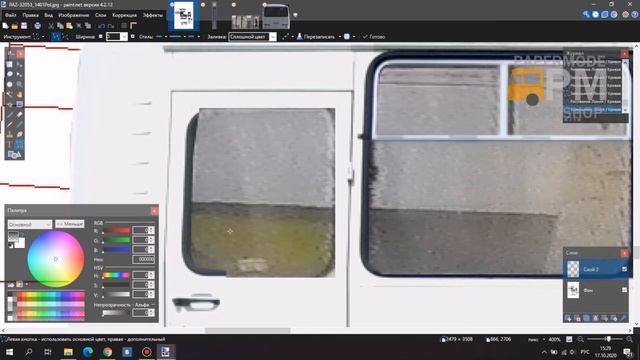Select the Zoom tool in Tools panel
Viewport: 640px width, 360px height.
(19, 84)
